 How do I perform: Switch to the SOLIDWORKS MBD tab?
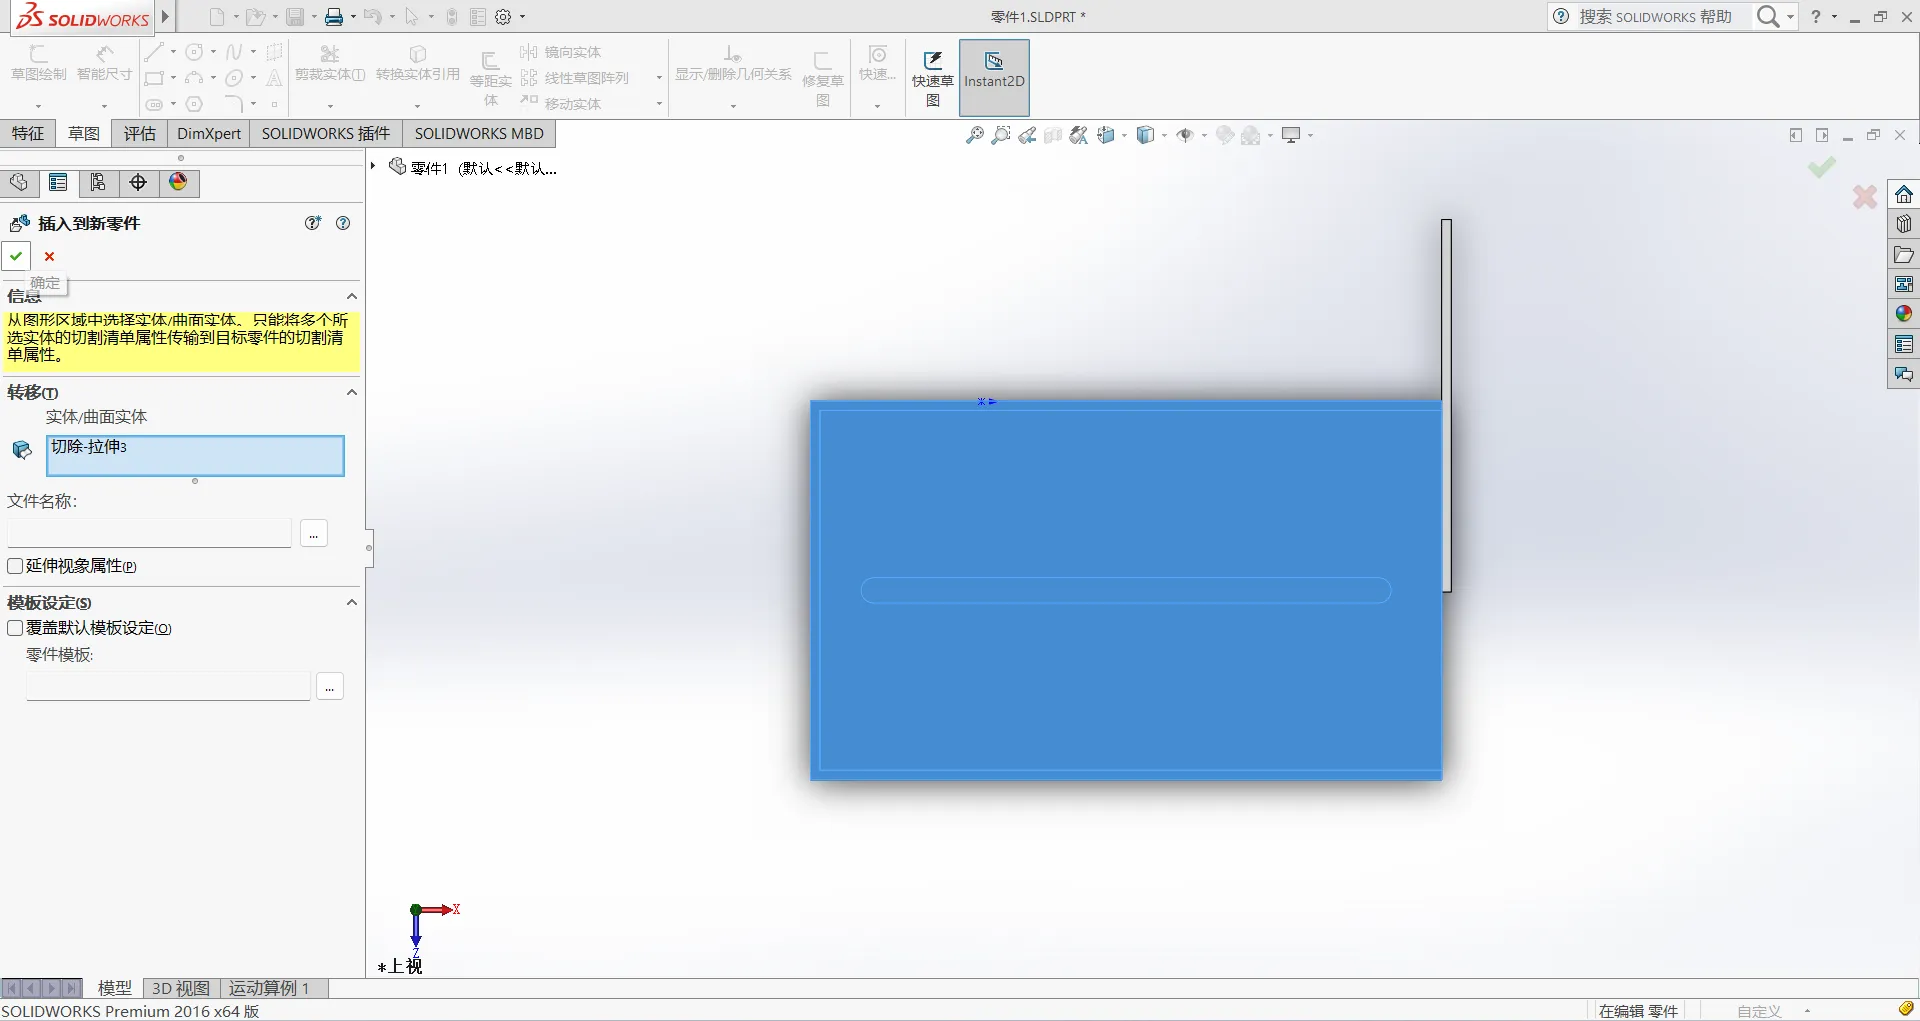click(x=479, y=134)
